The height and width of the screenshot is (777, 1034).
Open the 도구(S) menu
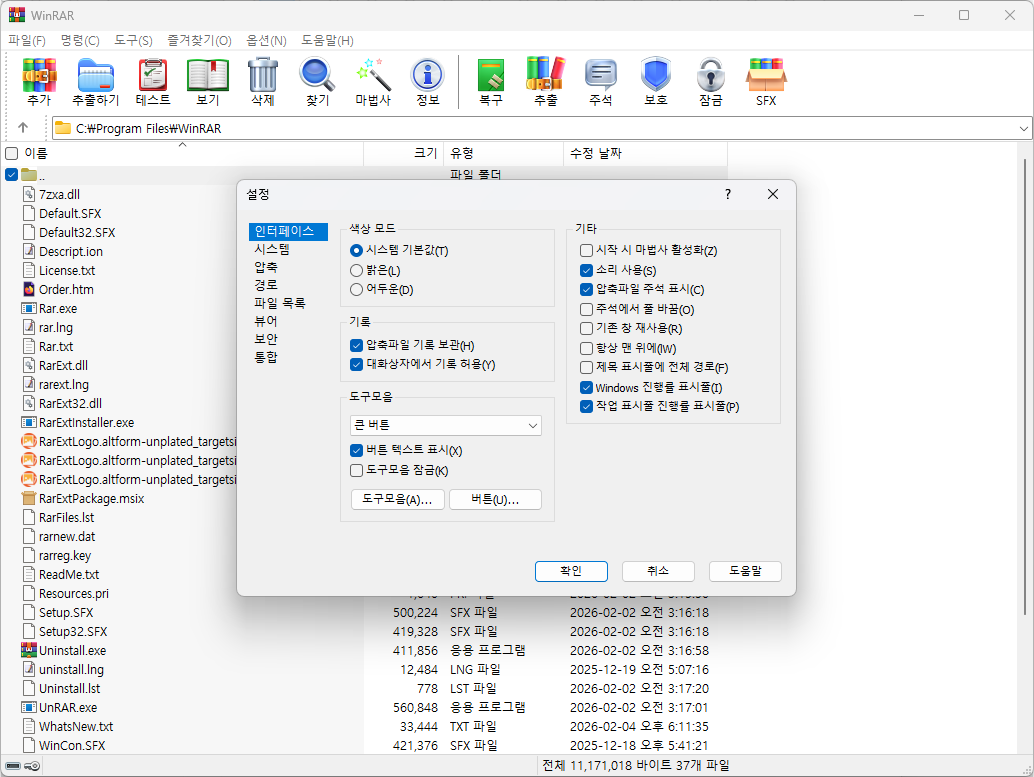tap(133, 41)
